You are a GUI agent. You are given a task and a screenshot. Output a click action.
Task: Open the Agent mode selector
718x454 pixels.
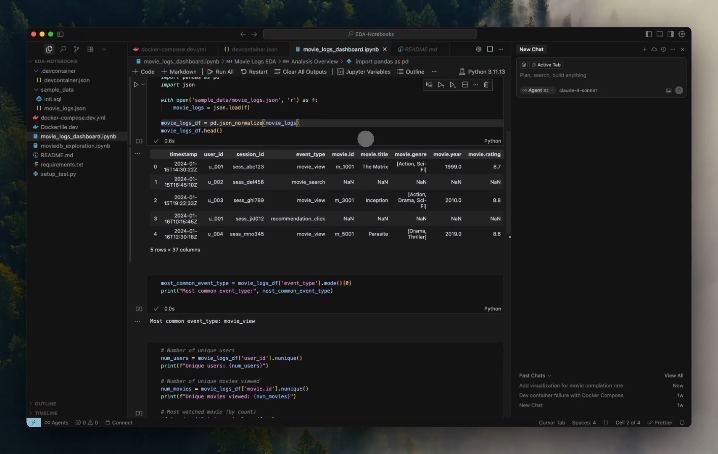538,90
